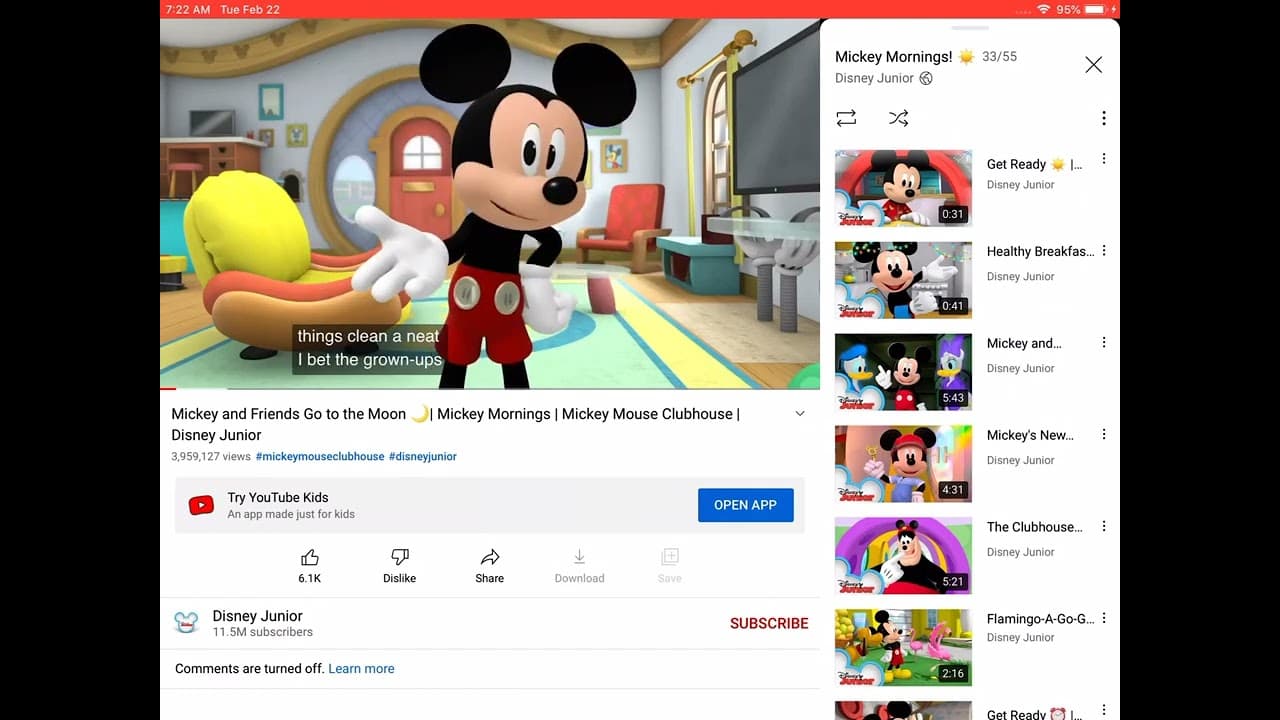
Task: Click the 'Try YouTube Kids' text
Action: click(278, 497)
